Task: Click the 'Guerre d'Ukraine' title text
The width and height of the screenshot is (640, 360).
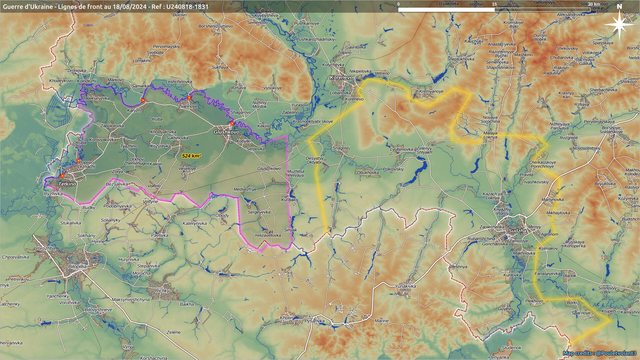Action: click(27, 7)
